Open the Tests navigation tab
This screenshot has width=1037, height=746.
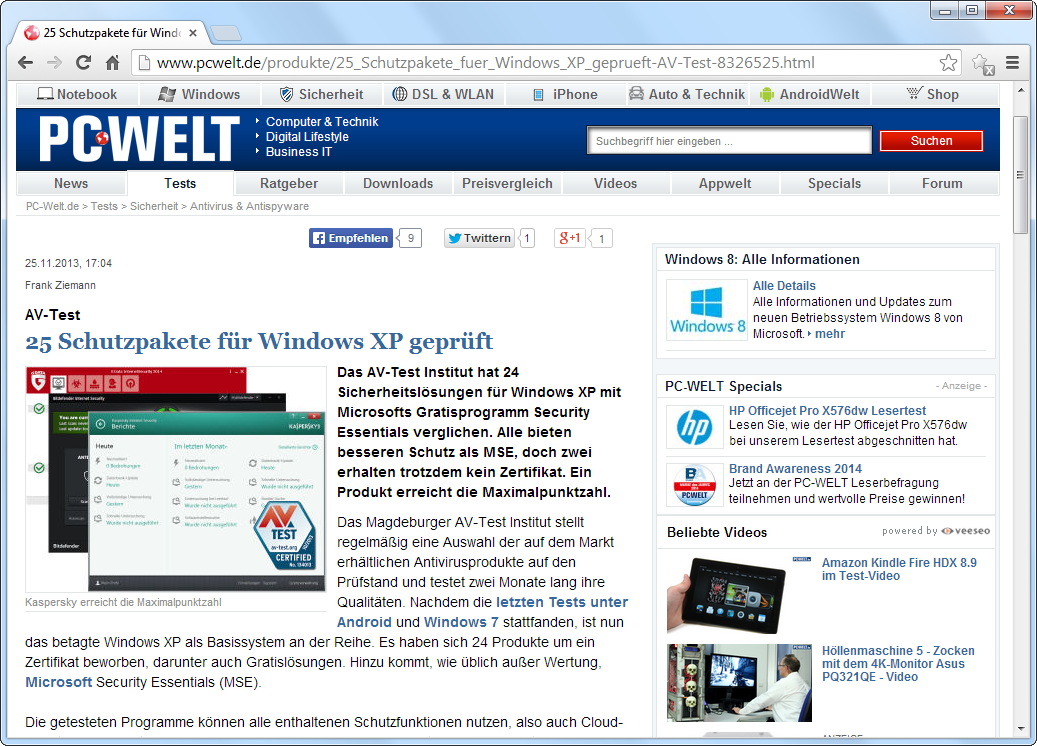pos(180,183)
